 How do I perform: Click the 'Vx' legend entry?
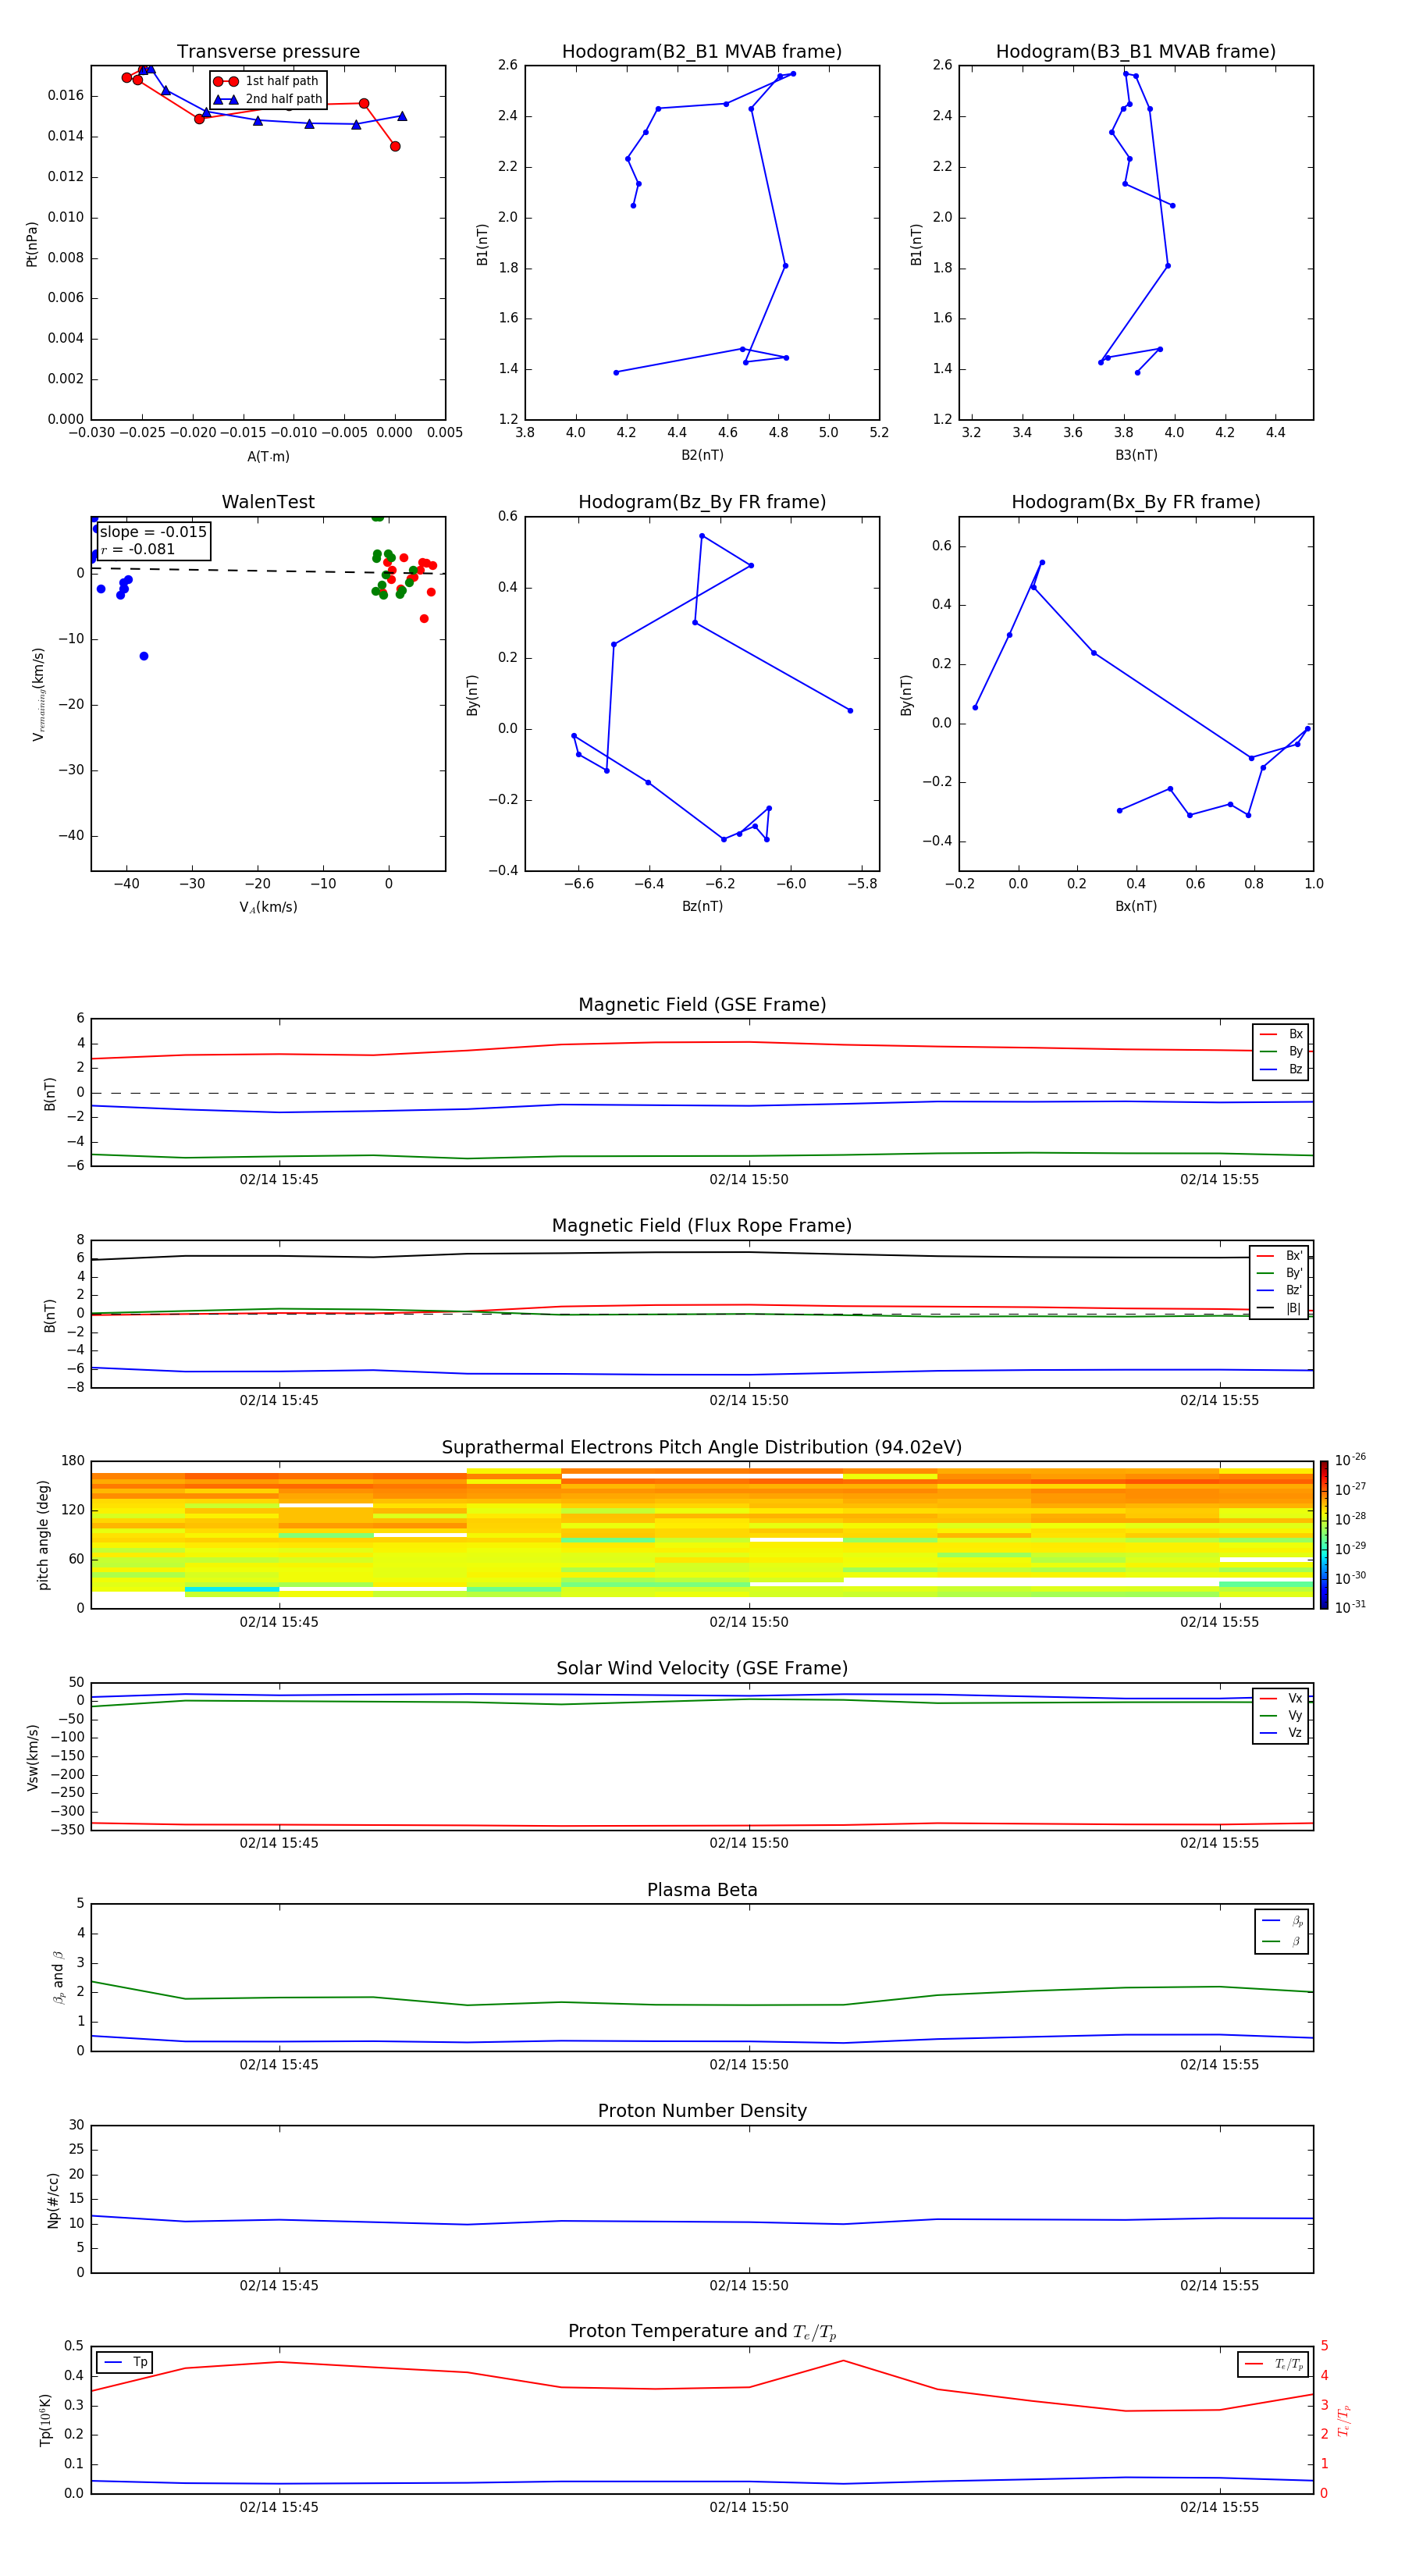(x=1281, y=1699)
